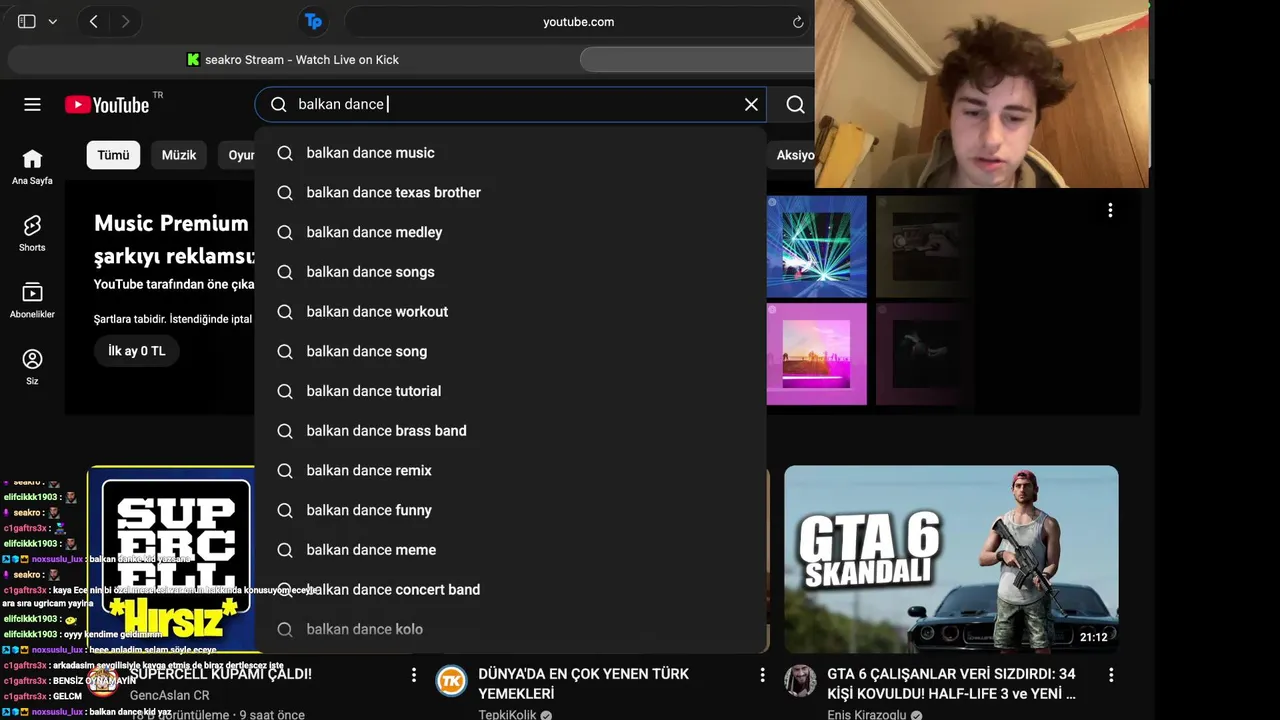Screen dimensions: 1280x720
Task: Click TepkiKolik channel avatar
Action: pyautogui.click(x=452, y=681)
